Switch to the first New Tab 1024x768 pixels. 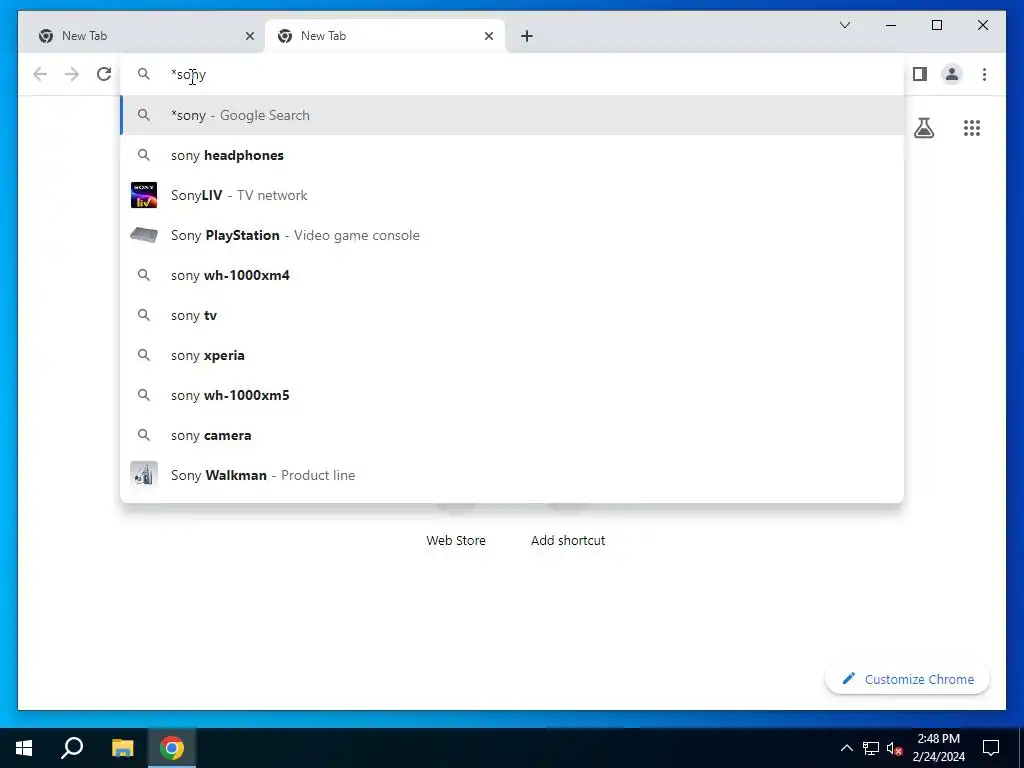coord(145,36)
